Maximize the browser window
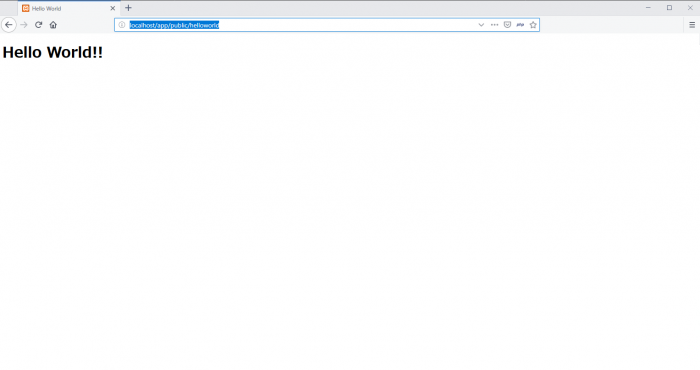The width and height of the screenshot is (700, 370). [x=669, y=8]
